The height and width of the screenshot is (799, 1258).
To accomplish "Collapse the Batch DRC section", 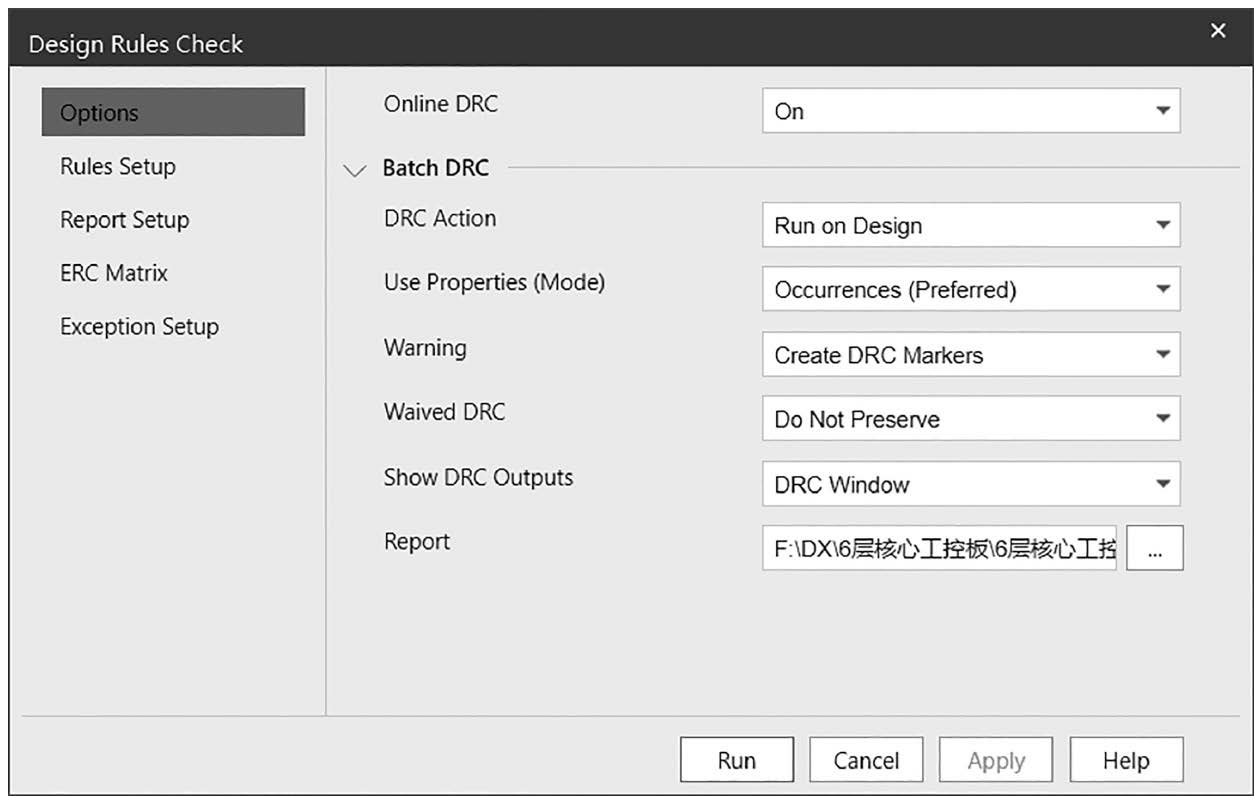I will coord(355,169).
